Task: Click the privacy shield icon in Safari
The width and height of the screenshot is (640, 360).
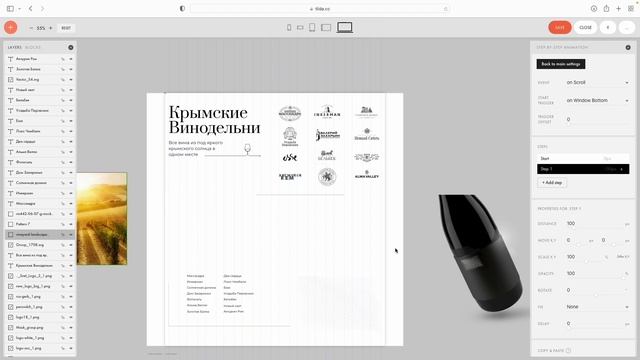Action: pyautogui.click(x=182, y=9)
